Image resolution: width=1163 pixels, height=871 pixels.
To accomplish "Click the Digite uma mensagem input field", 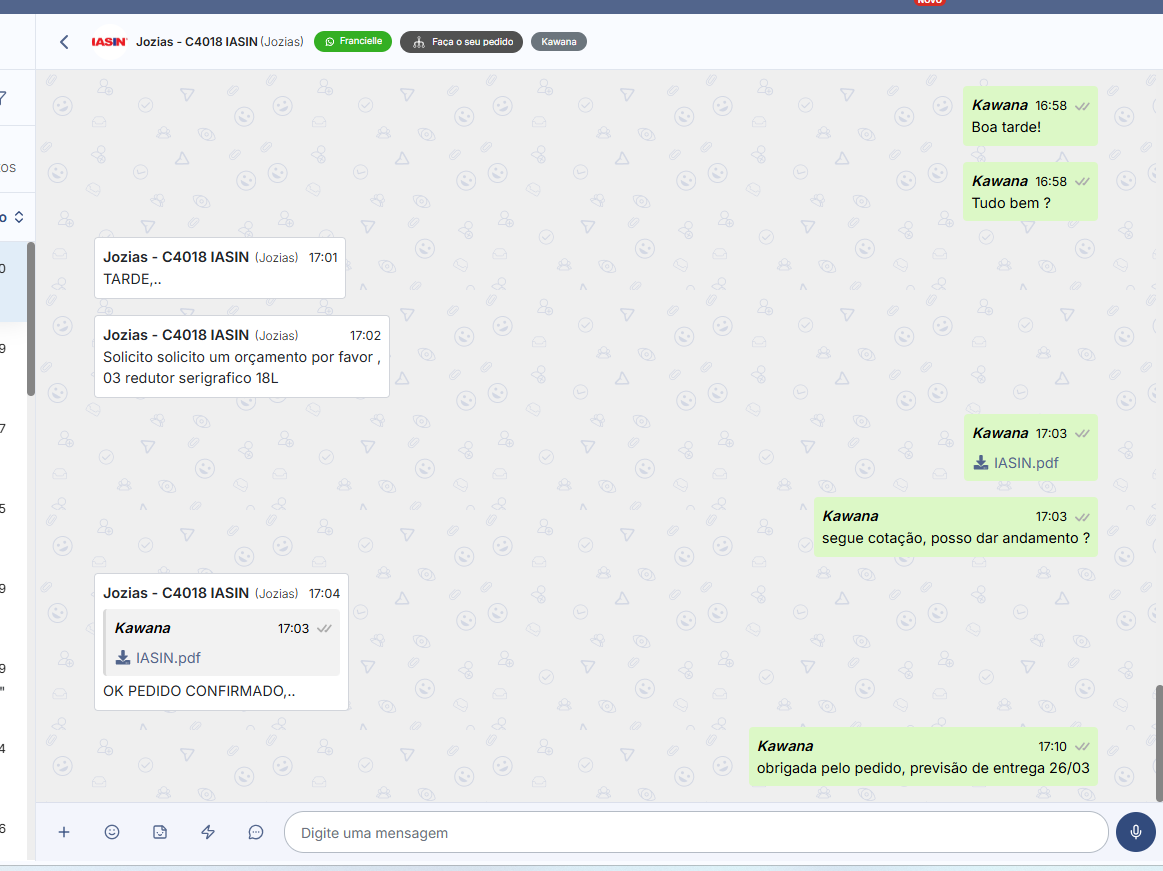I will tap(696, 832).
